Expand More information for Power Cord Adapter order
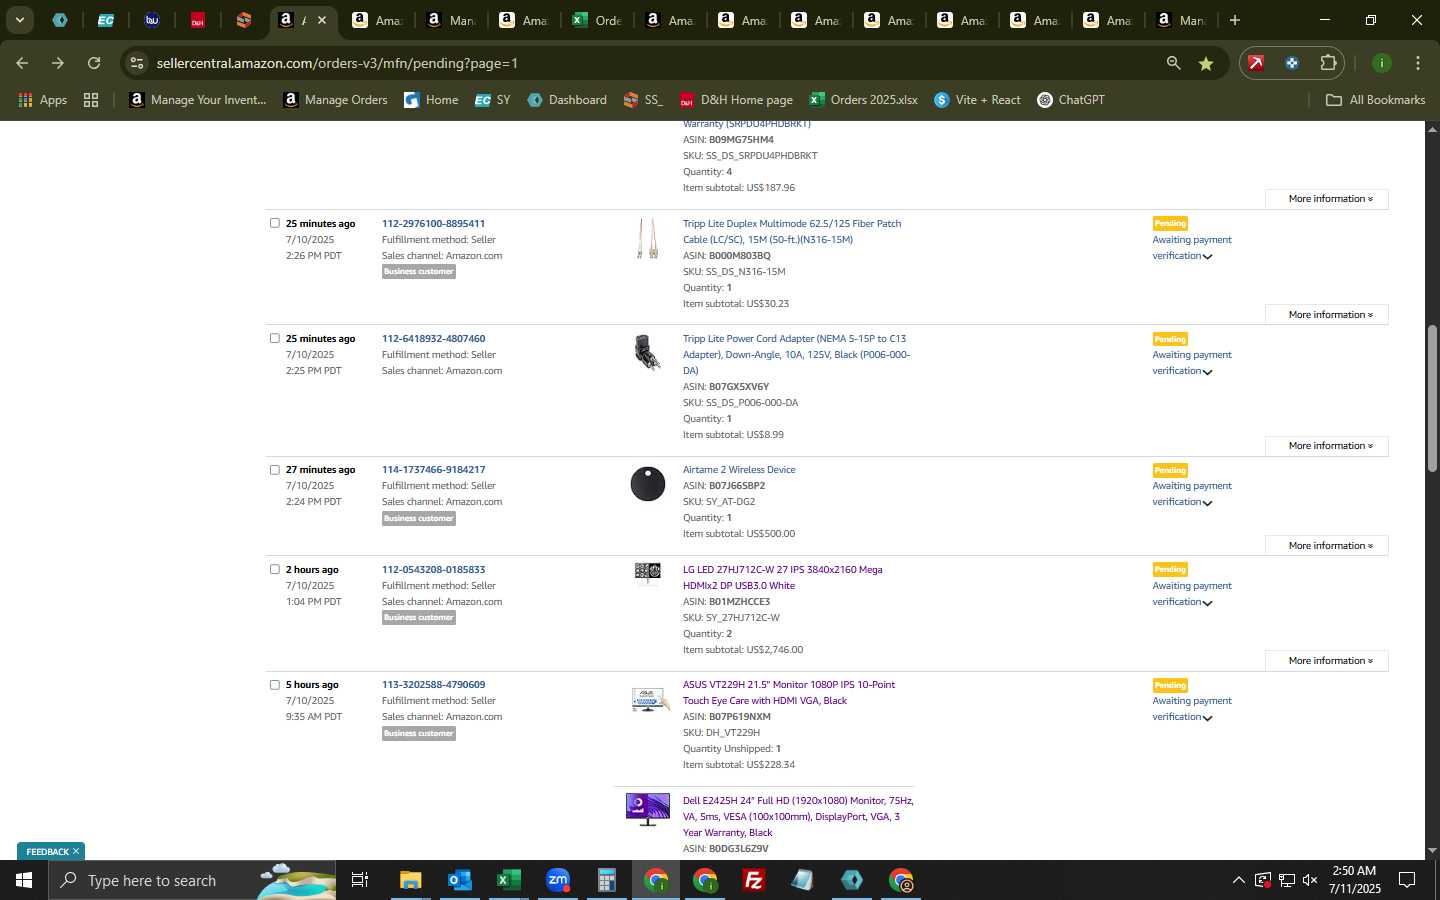The width and height of the screenshot is (1440, 900). pos(1327,445)
